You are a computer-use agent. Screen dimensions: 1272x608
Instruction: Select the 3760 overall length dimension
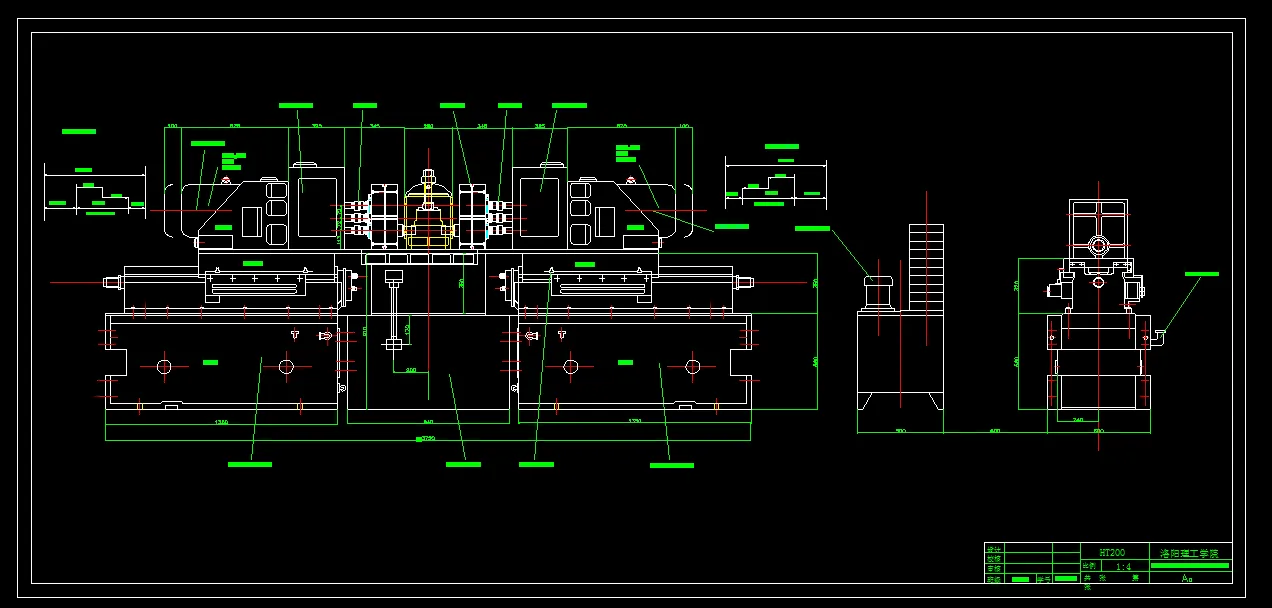(x=428, y=439)
